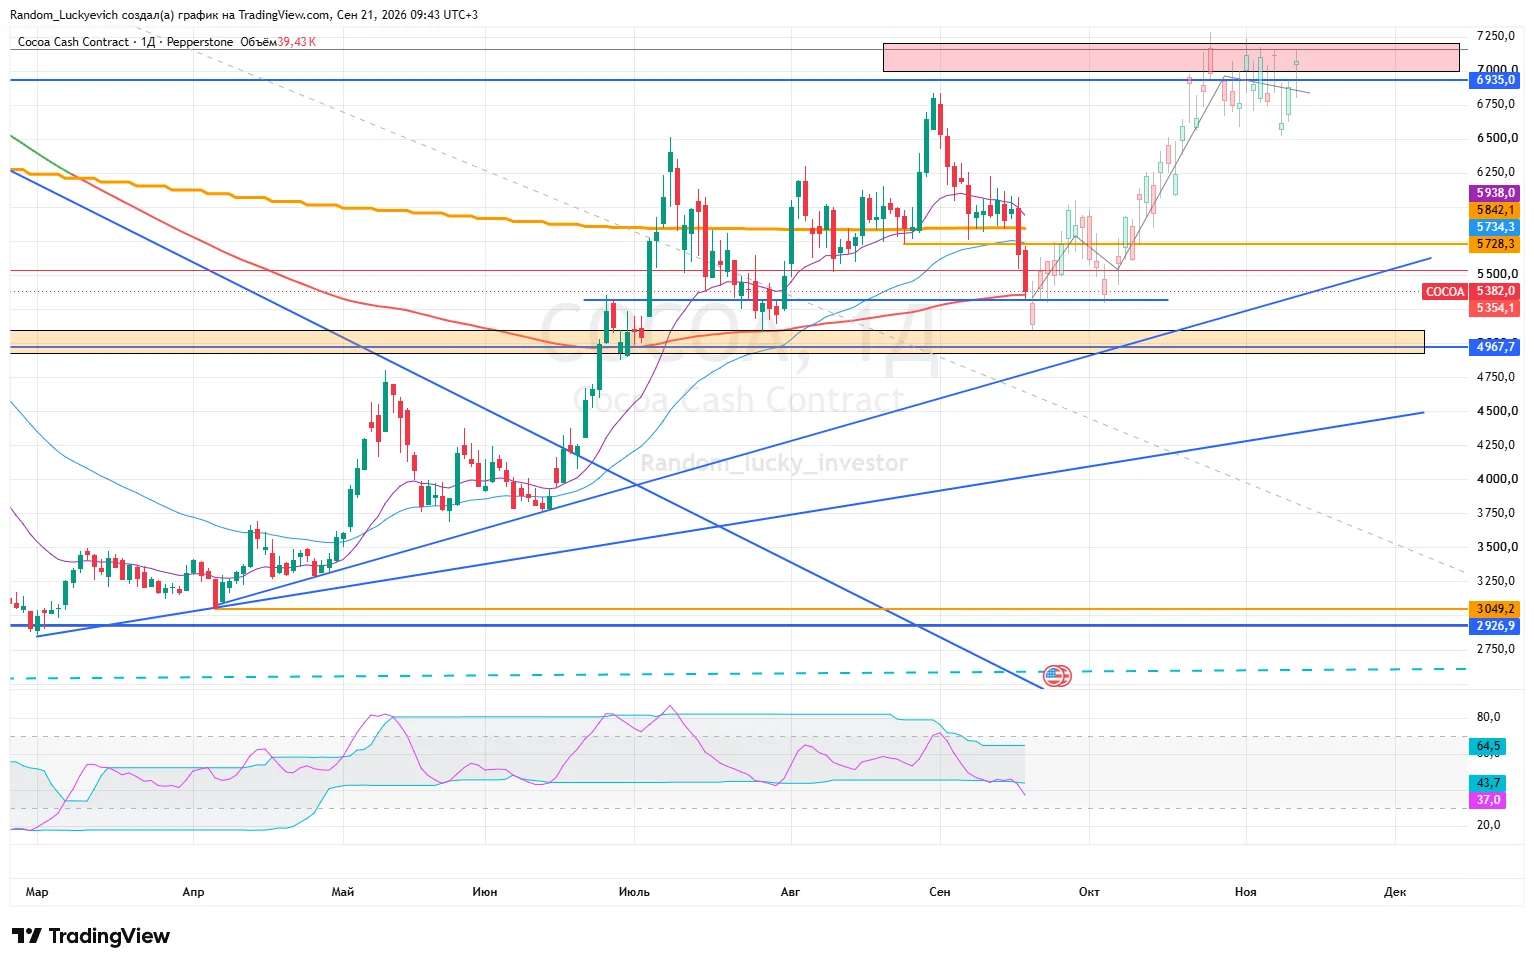Open the US flag economic event marker
1534x966 pixels.
(x=1057, y=675)
